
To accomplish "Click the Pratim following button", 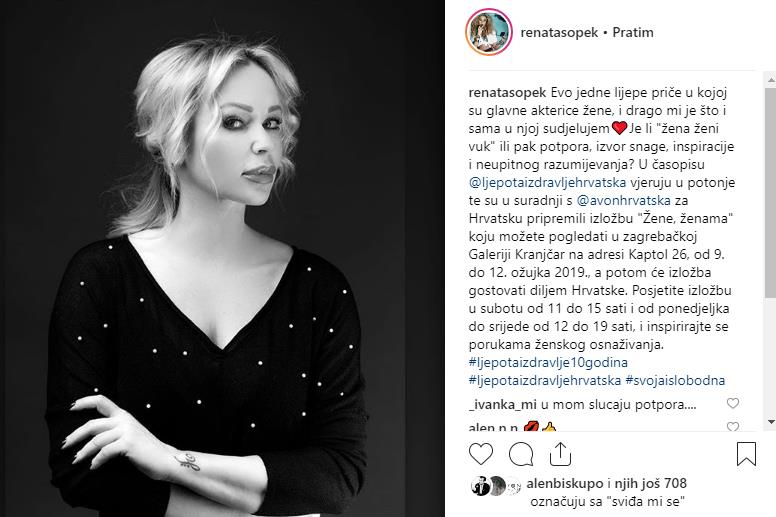I will 632,33.
